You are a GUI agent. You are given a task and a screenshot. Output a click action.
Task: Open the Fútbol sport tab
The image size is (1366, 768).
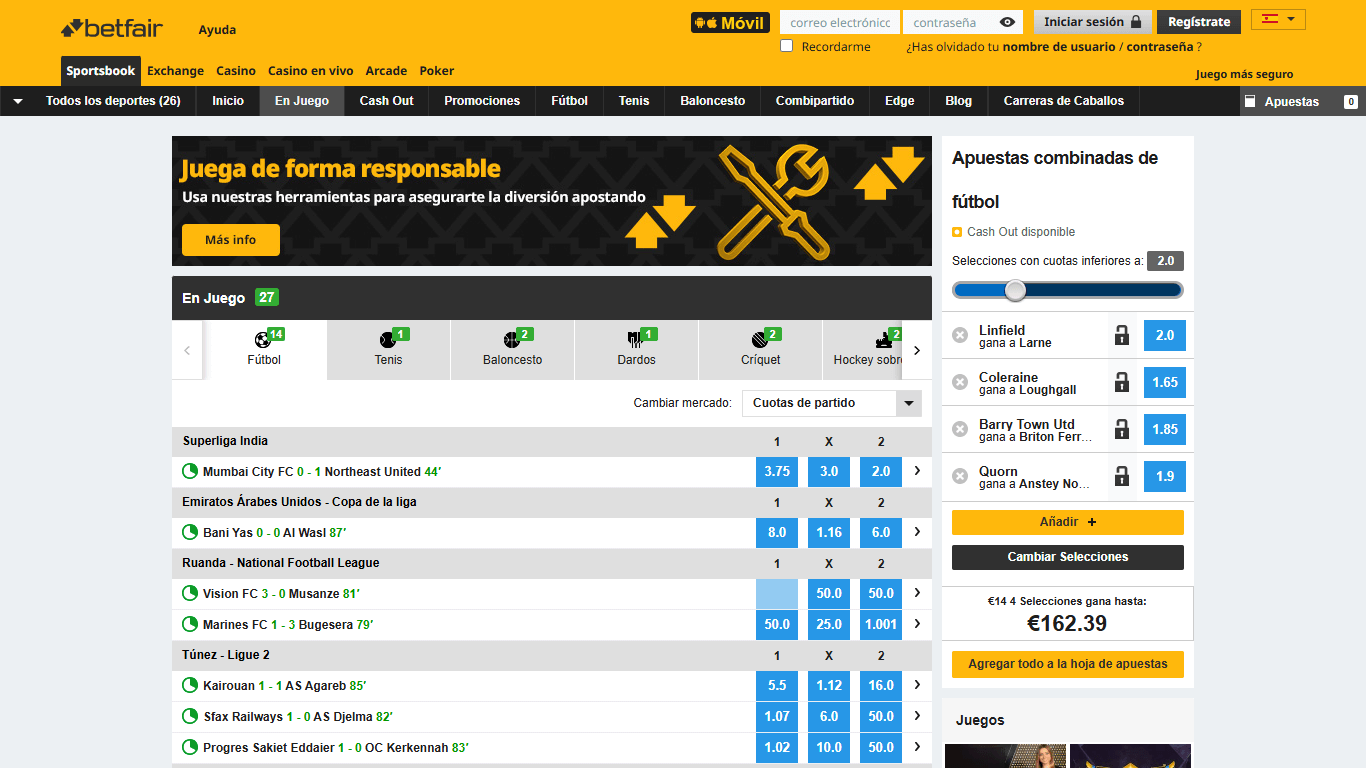[x=265, y=349]
